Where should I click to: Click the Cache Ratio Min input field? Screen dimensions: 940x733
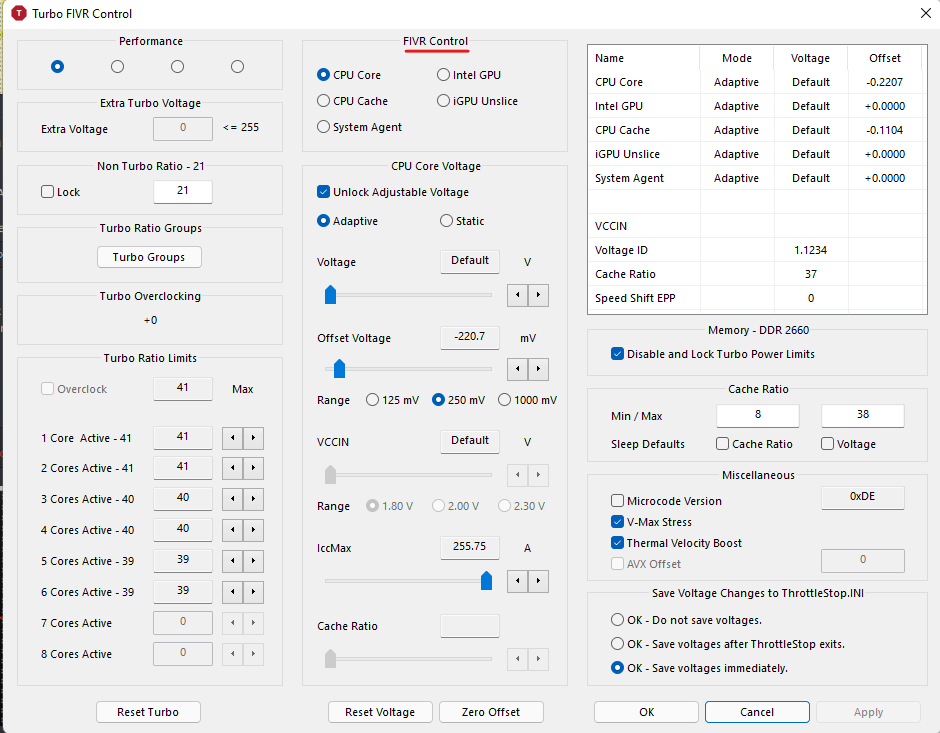758,415
